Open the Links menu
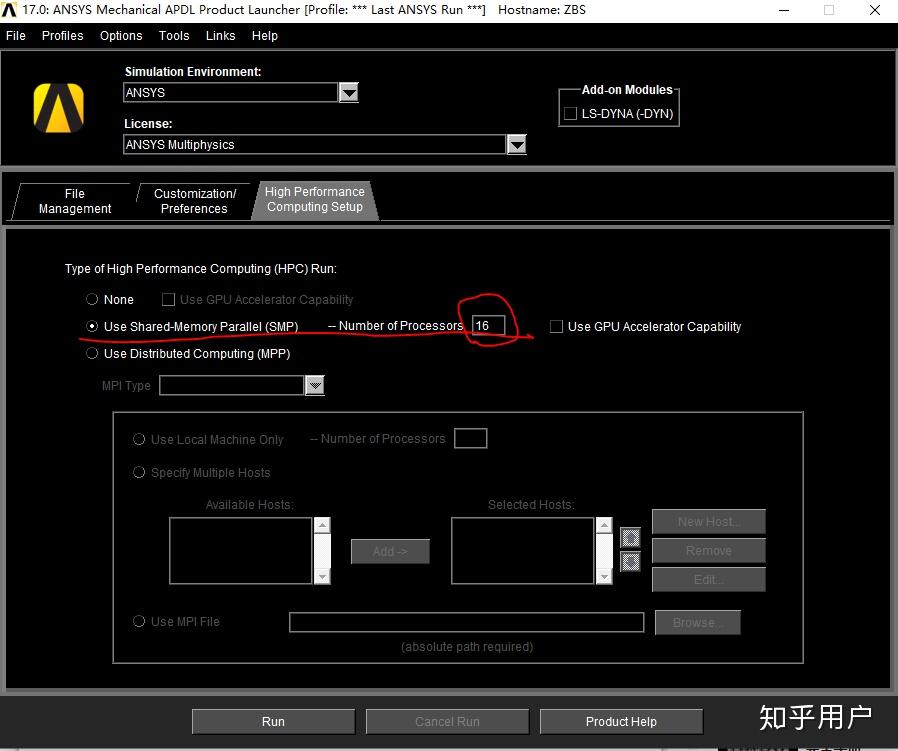The image size is (898, 751). coord(220,36)
